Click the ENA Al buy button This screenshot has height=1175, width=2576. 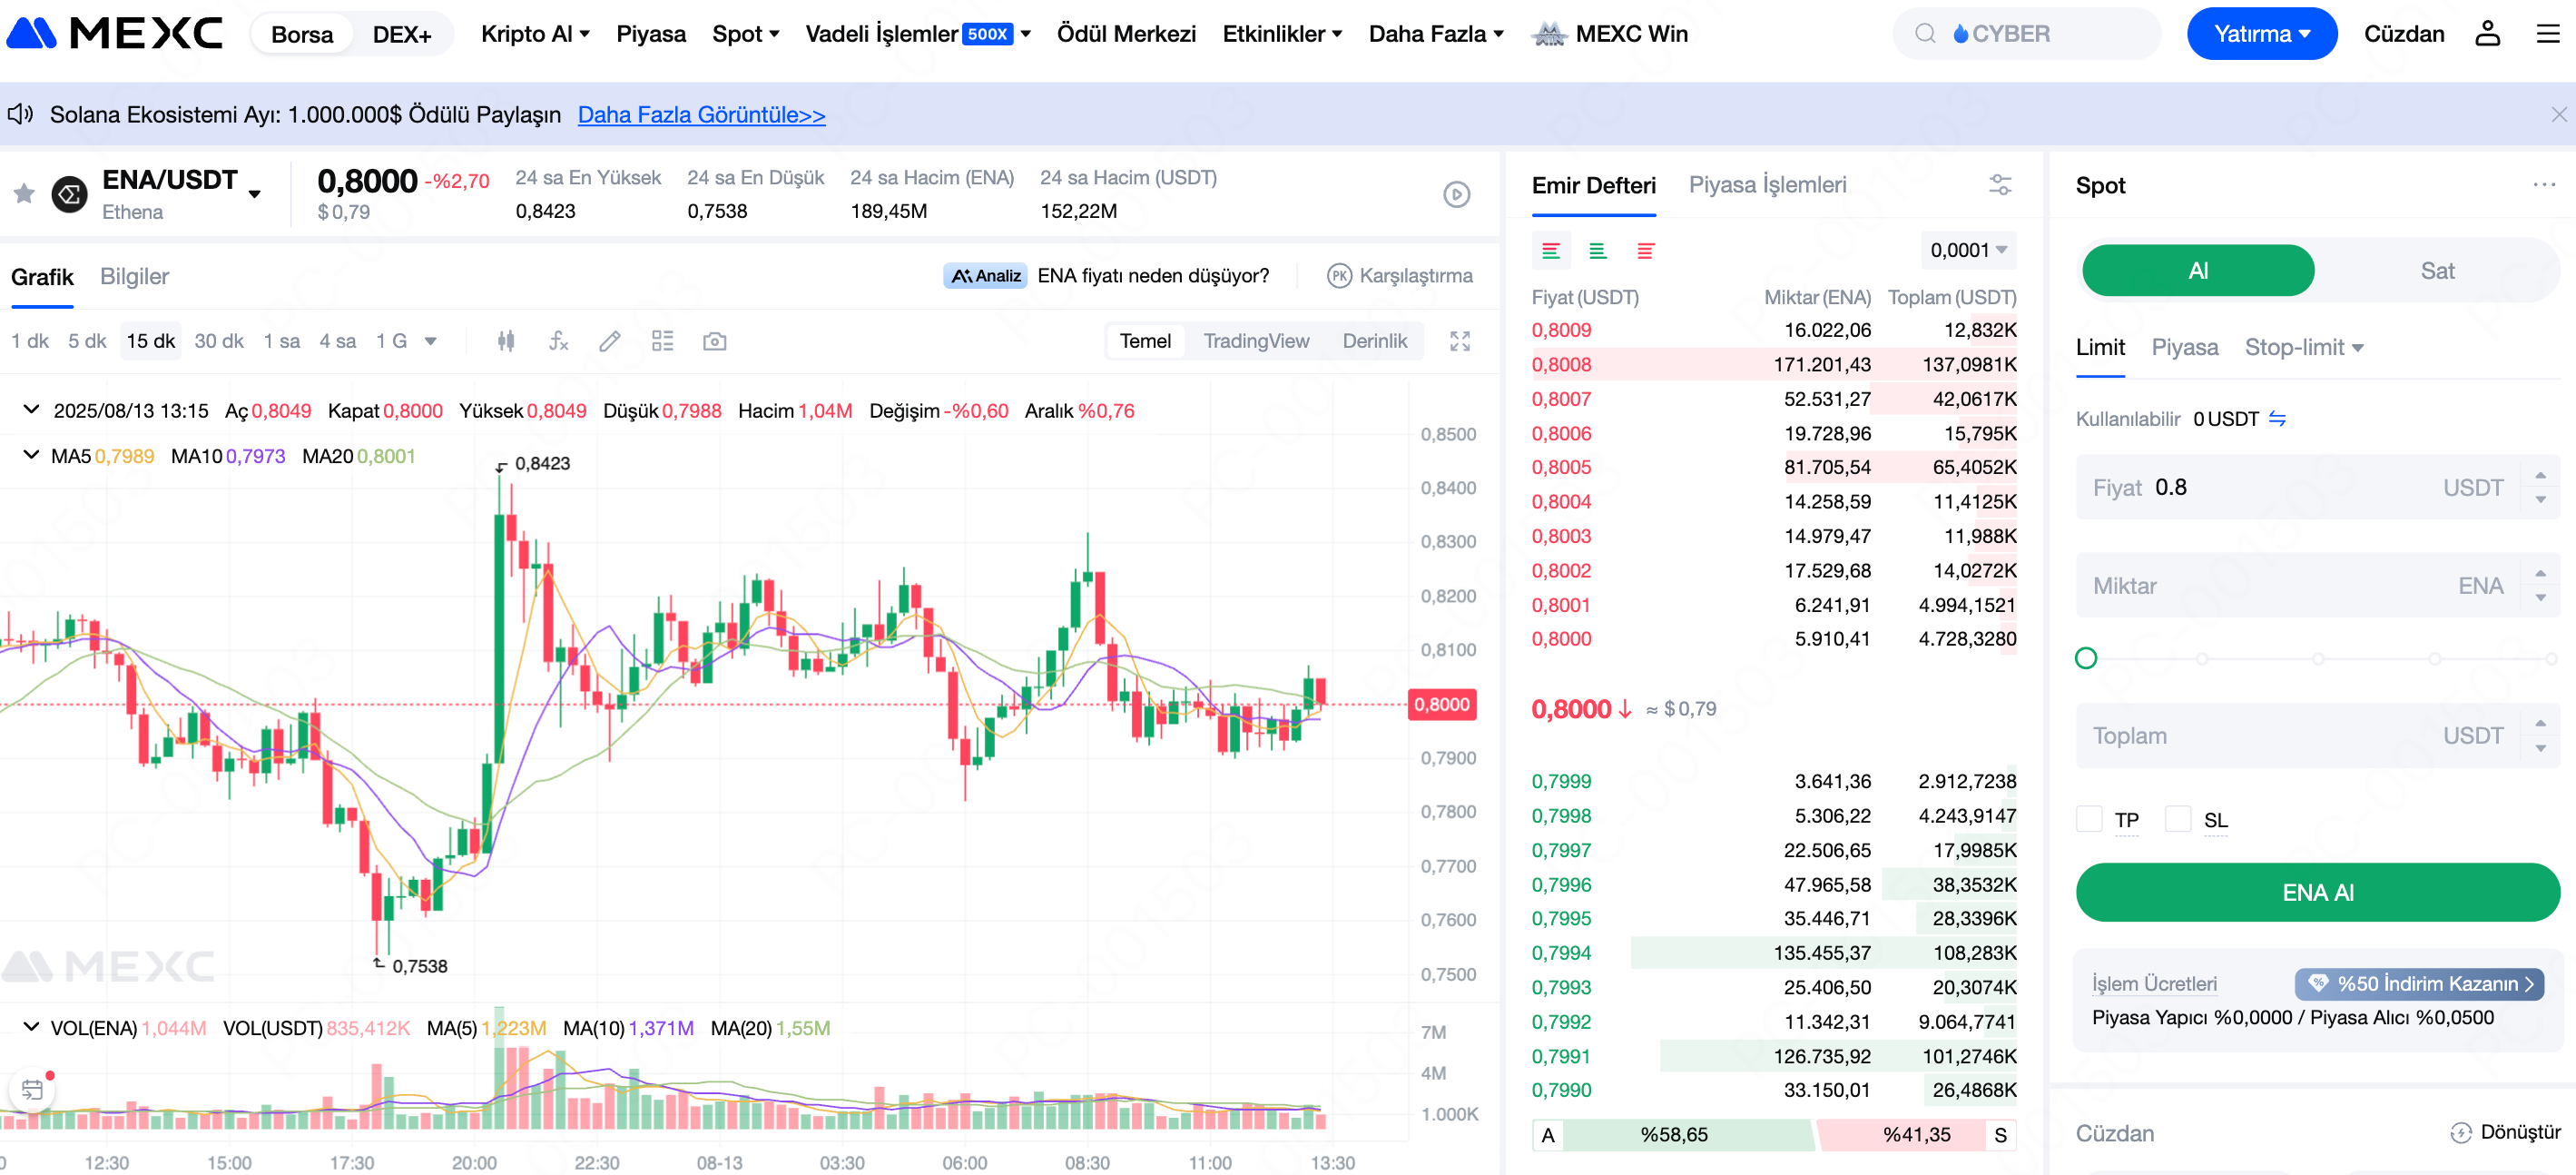pyautogui.click(x=2316, y=892)
